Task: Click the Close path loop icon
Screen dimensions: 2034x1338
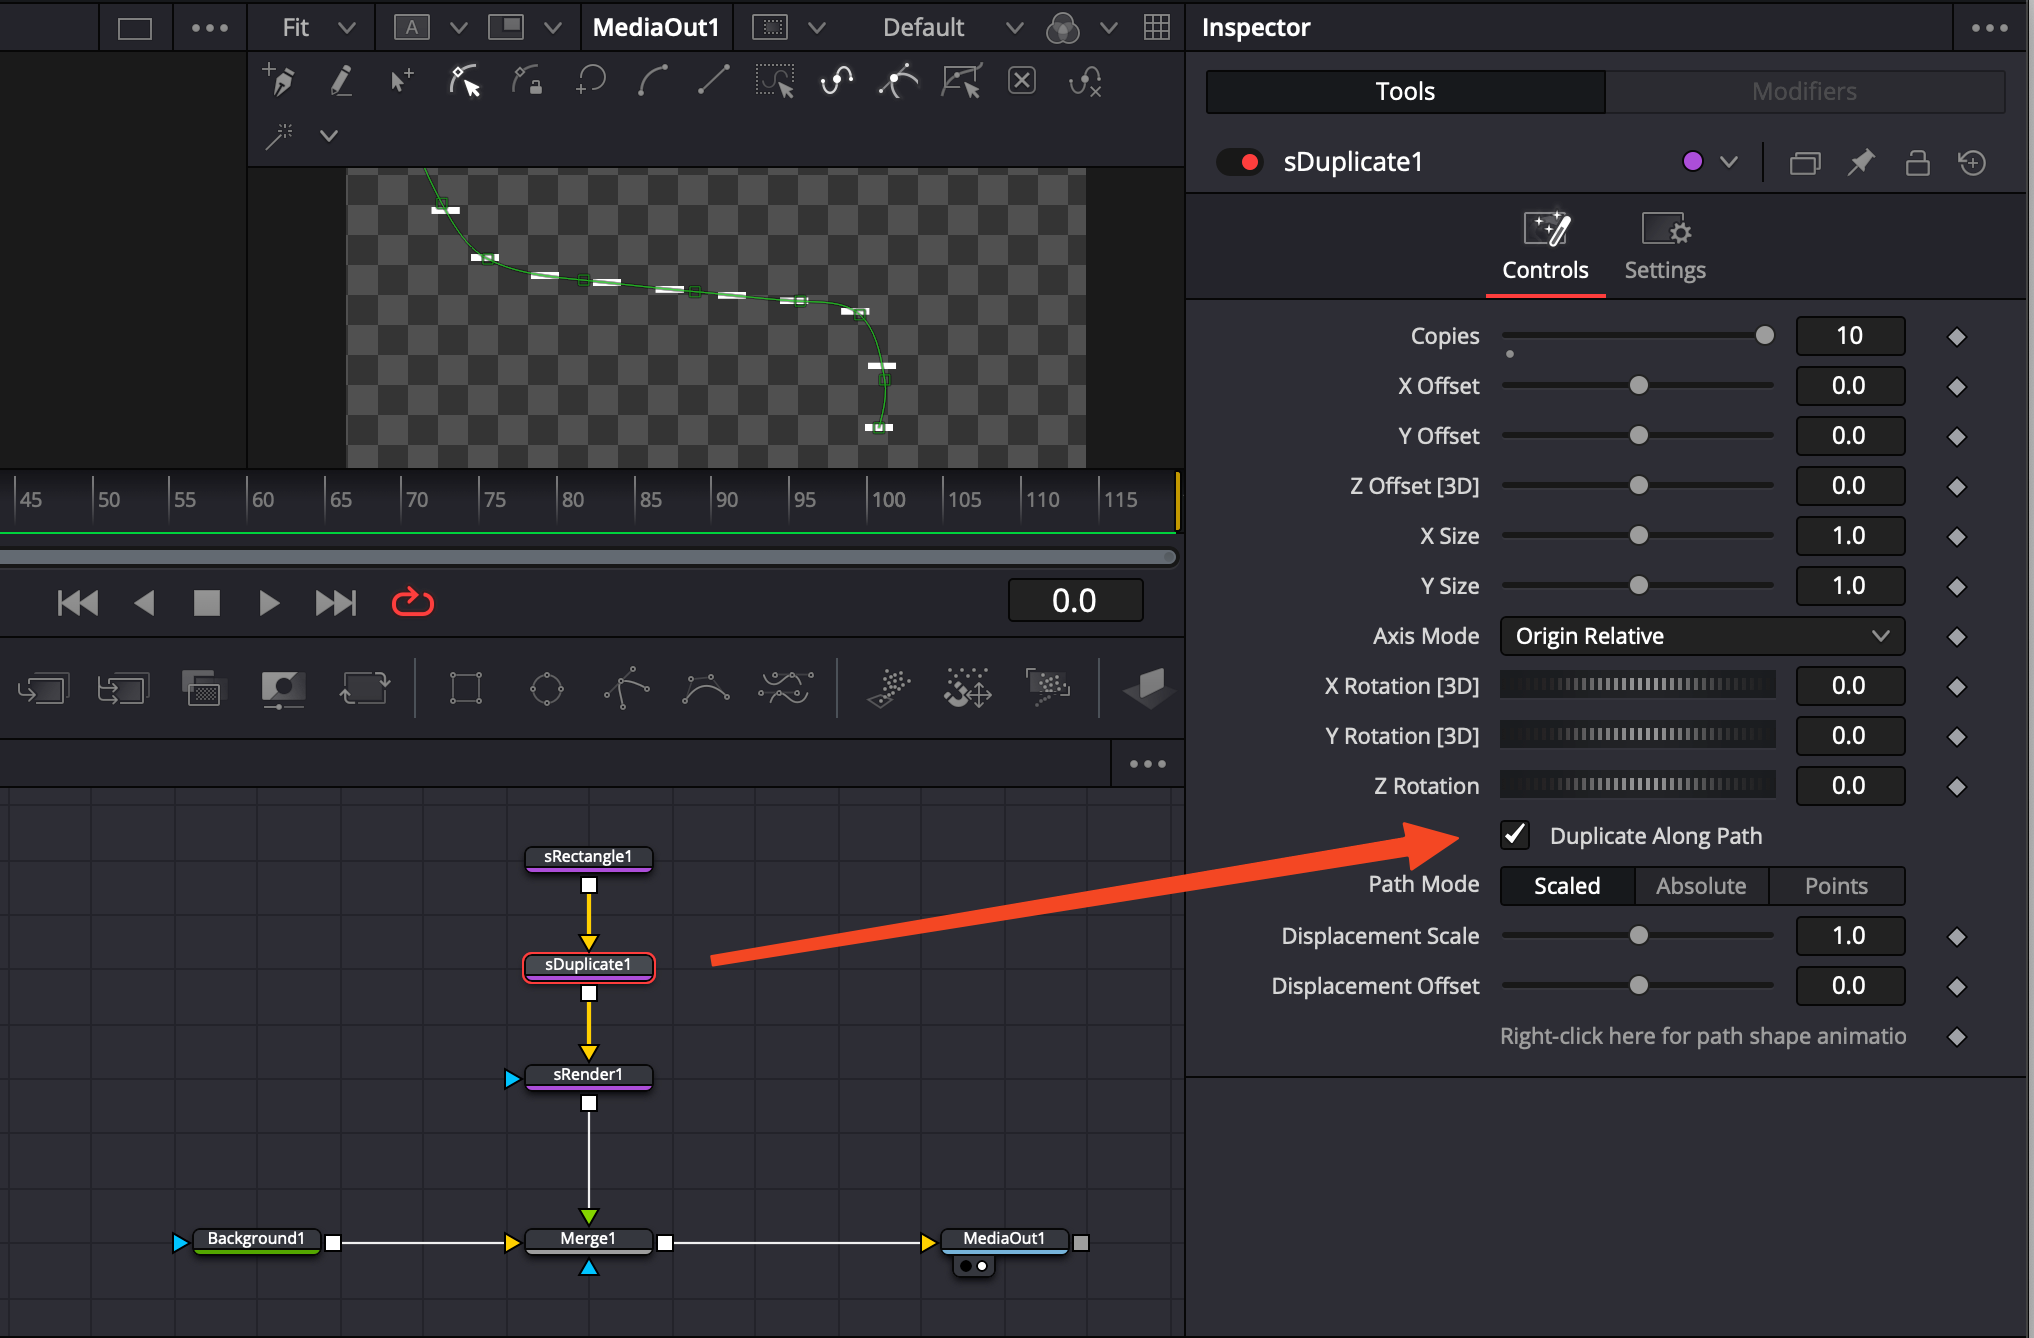Action: pyautogui.click(x=591, y=80)
